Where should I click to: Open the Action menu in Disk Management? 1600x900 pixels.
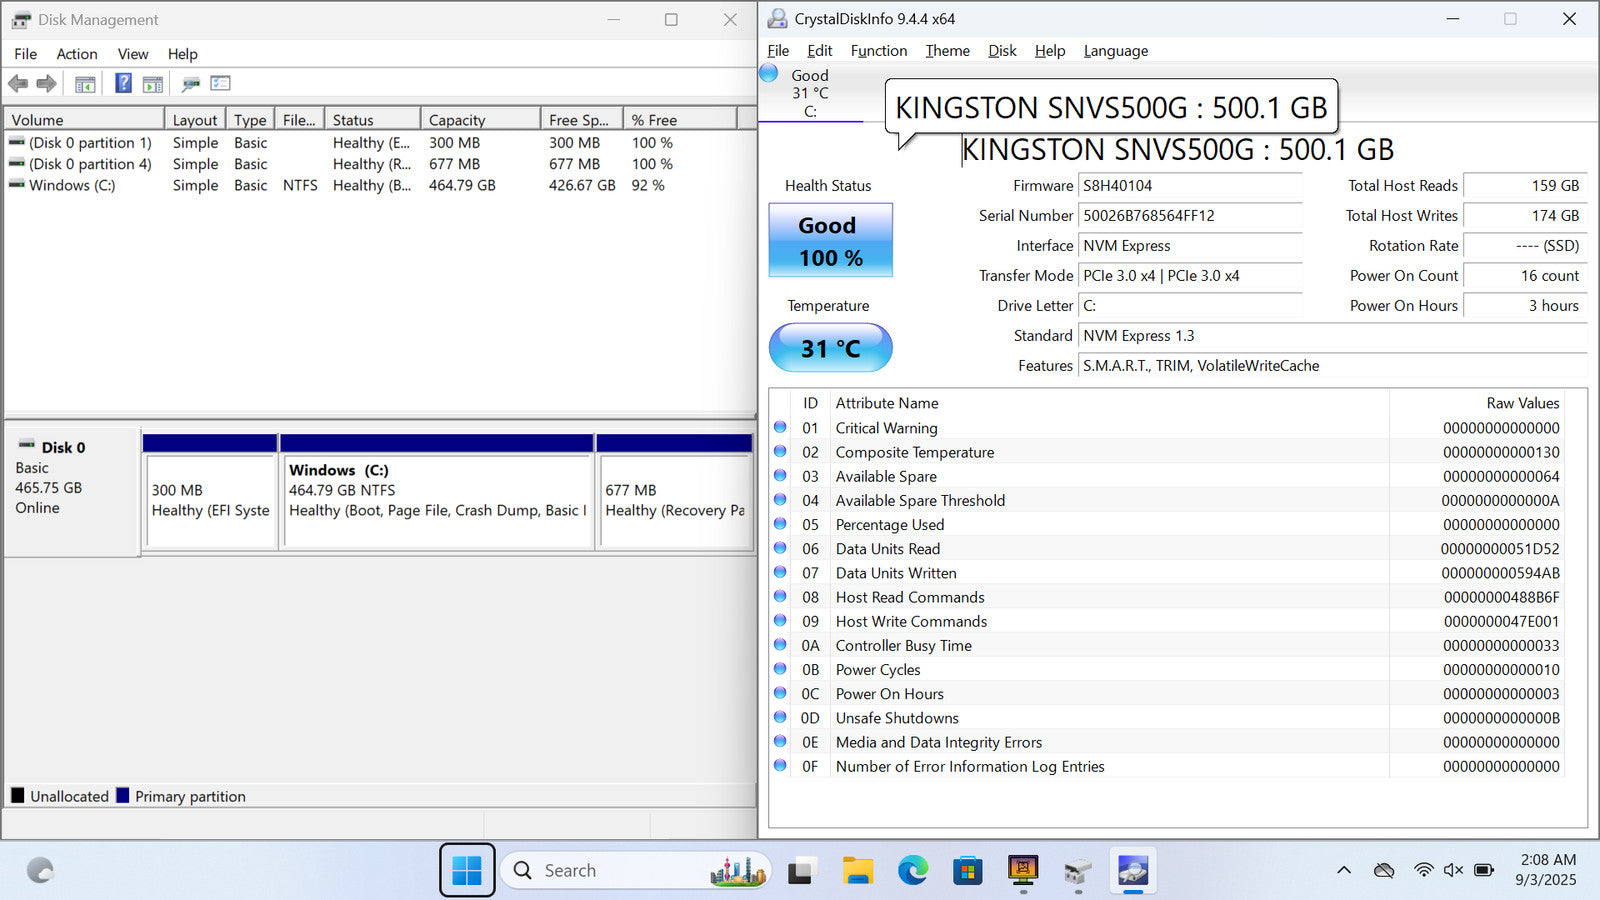(77, 54)
